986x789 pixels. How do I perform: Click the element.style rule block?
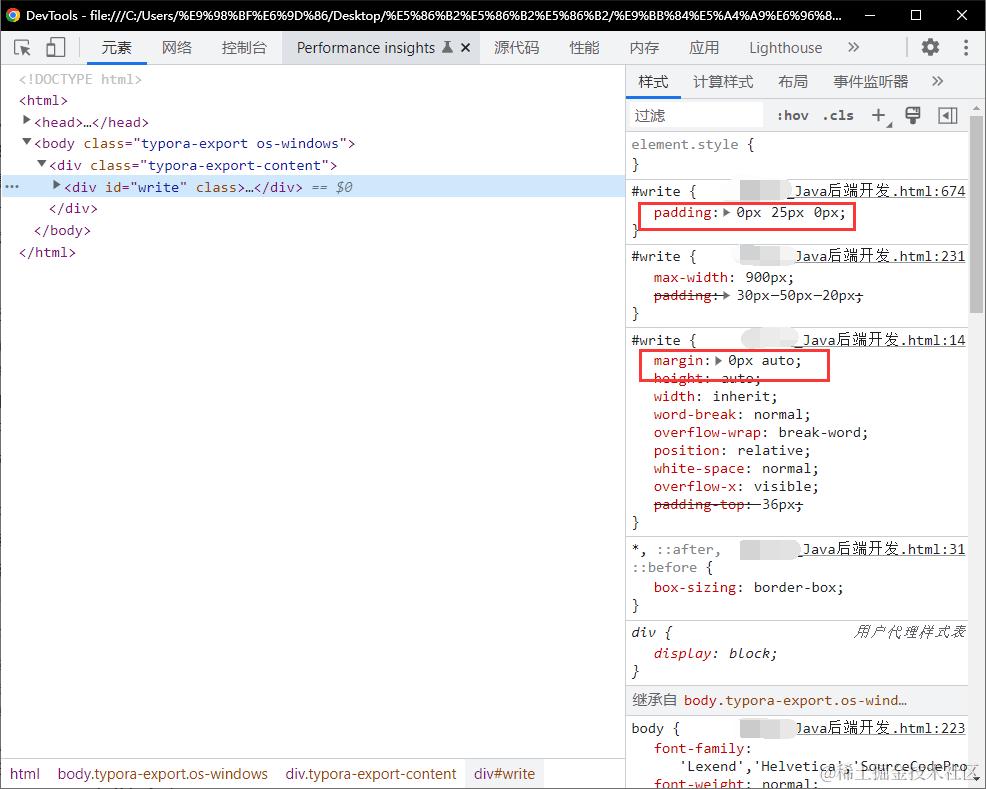[797, 154]
